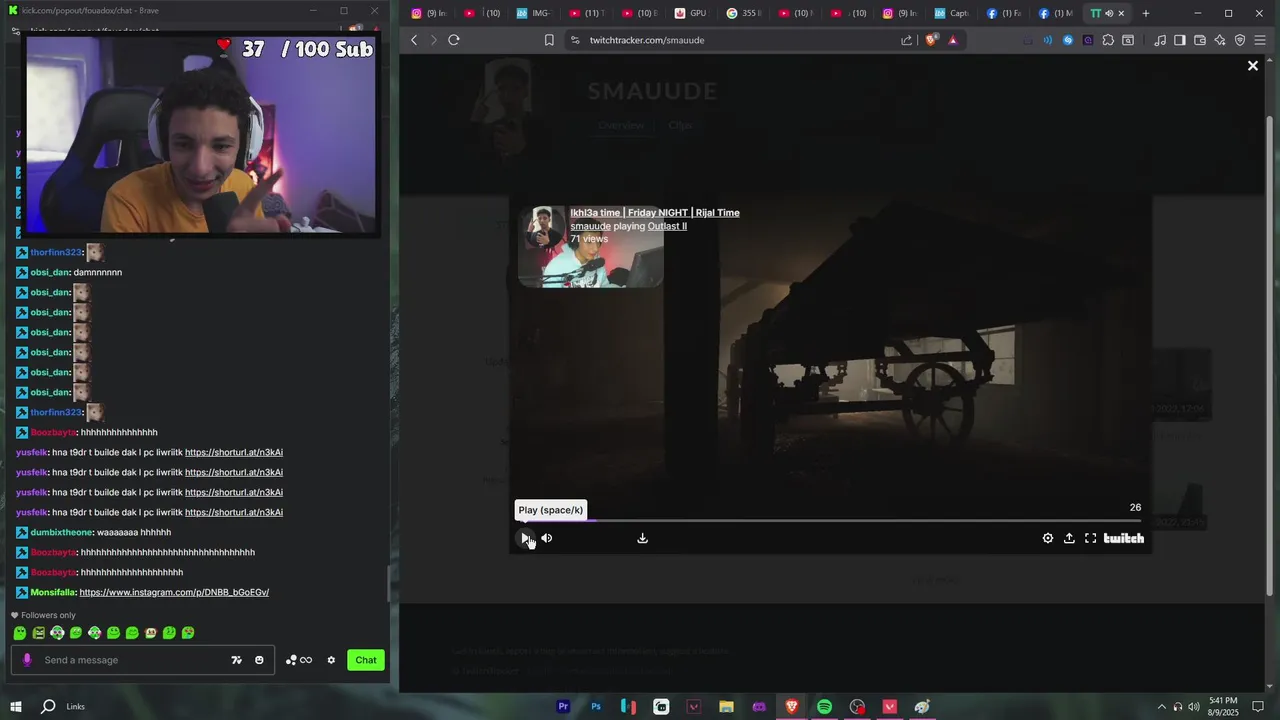
Task: Open Brave Wallet from the toolbar
Action: [1200, 40]
